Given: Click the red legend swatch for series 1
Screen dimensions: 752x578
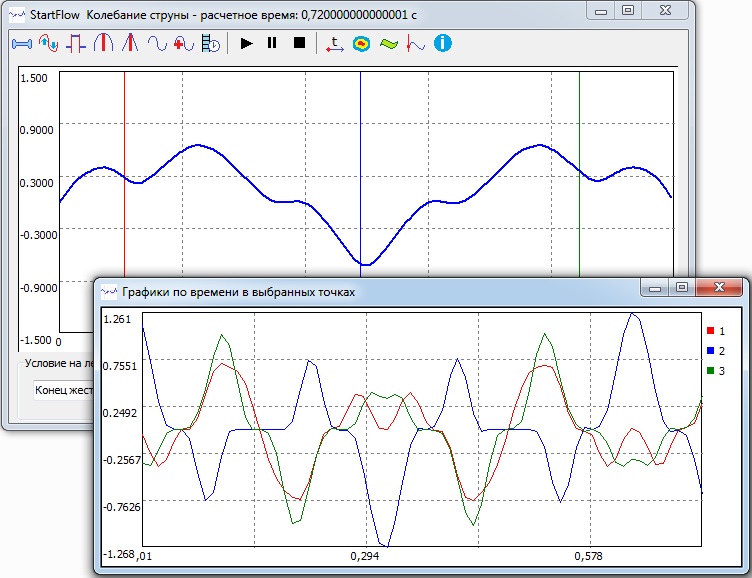Looking at the screenshot, I should 711,330.
